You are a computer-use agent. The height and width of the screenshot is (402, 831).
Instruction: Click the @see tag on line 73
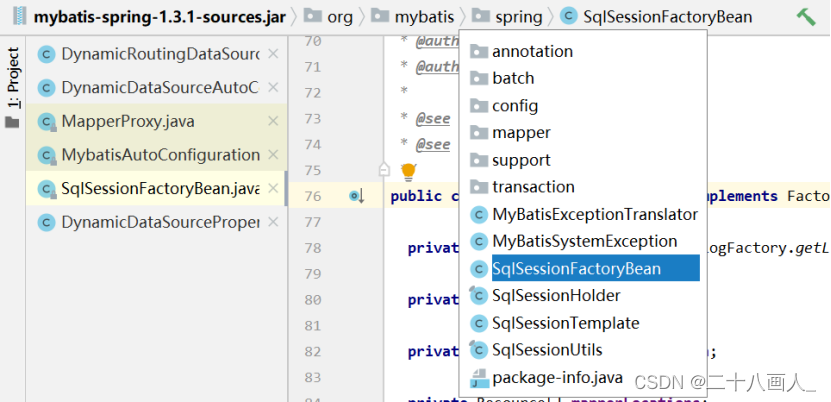pos(433,119)
